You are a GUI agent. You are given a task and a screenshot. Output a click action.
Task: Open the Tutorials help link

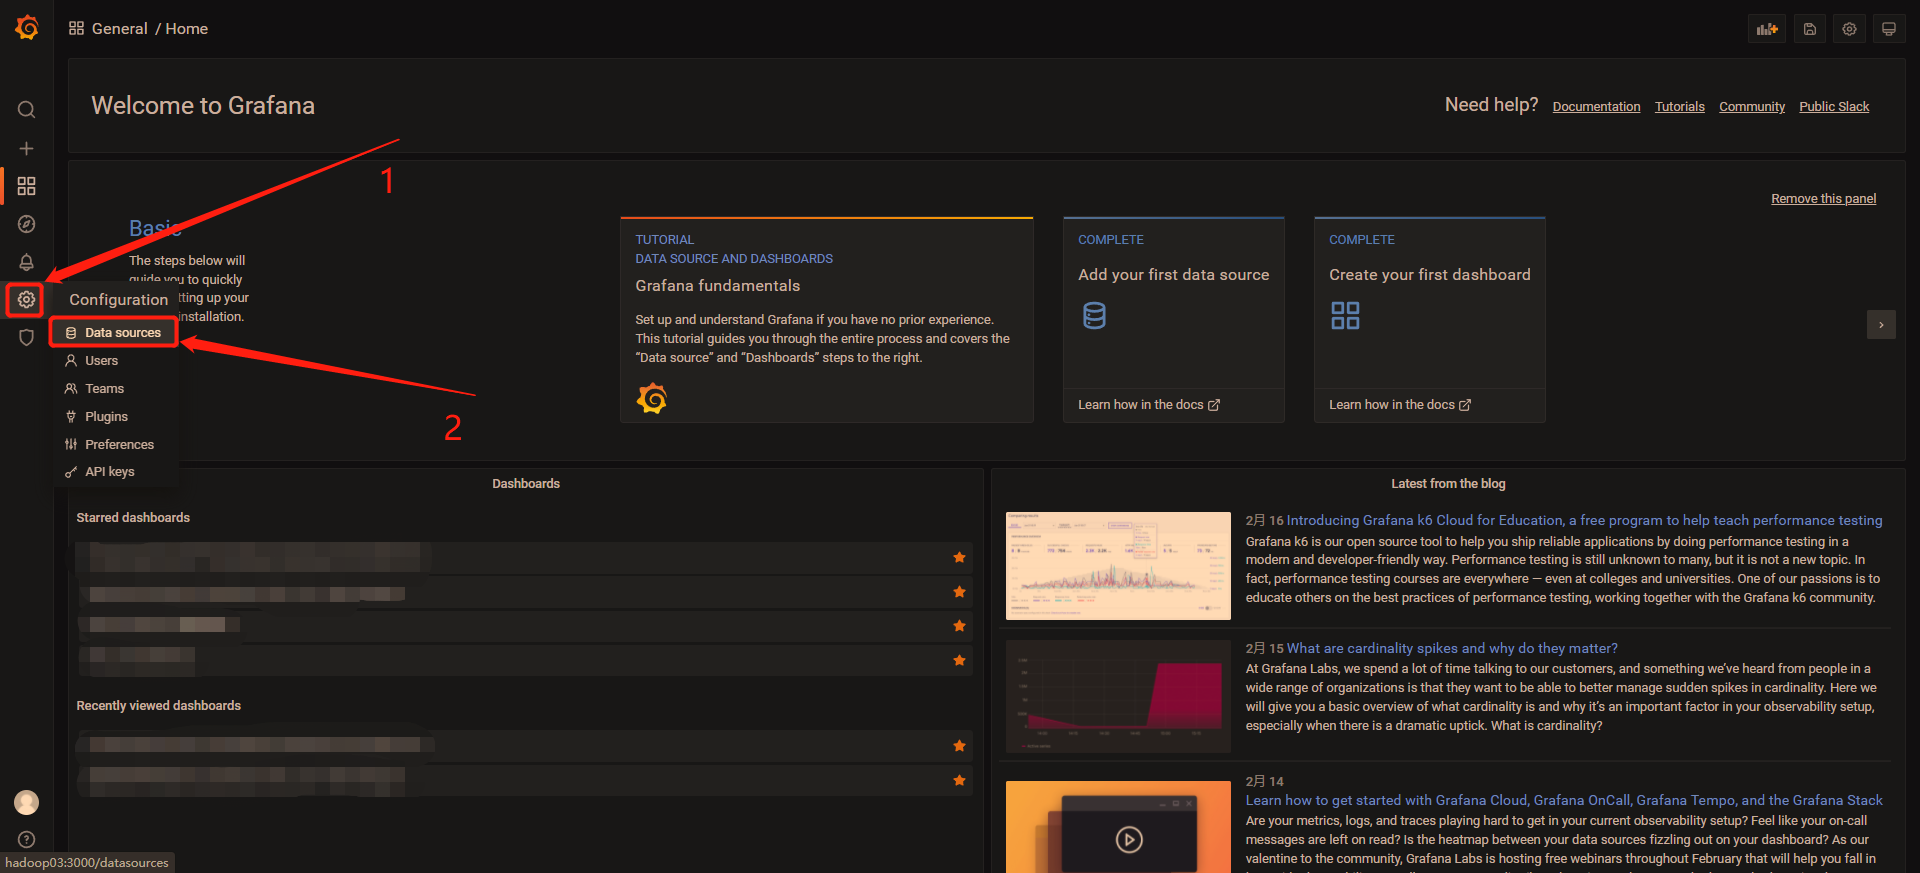point(1680,107)
